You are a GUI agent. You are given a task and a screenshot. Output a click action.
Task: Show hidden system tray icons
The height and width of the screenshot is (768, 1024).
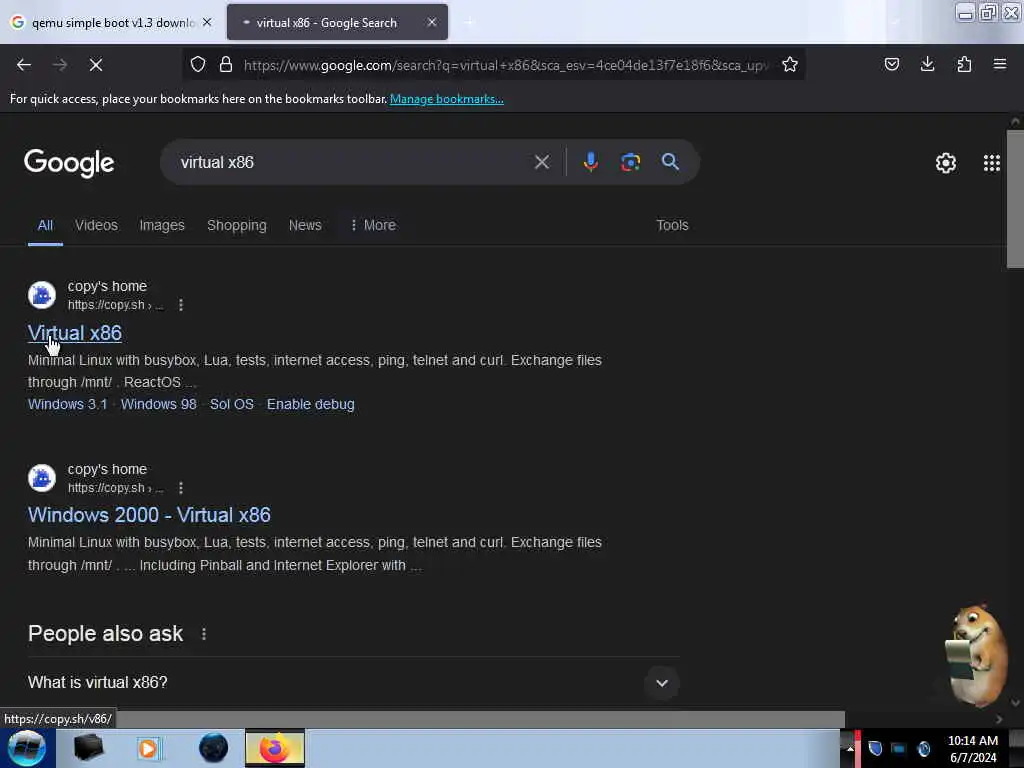coord(850,748)
